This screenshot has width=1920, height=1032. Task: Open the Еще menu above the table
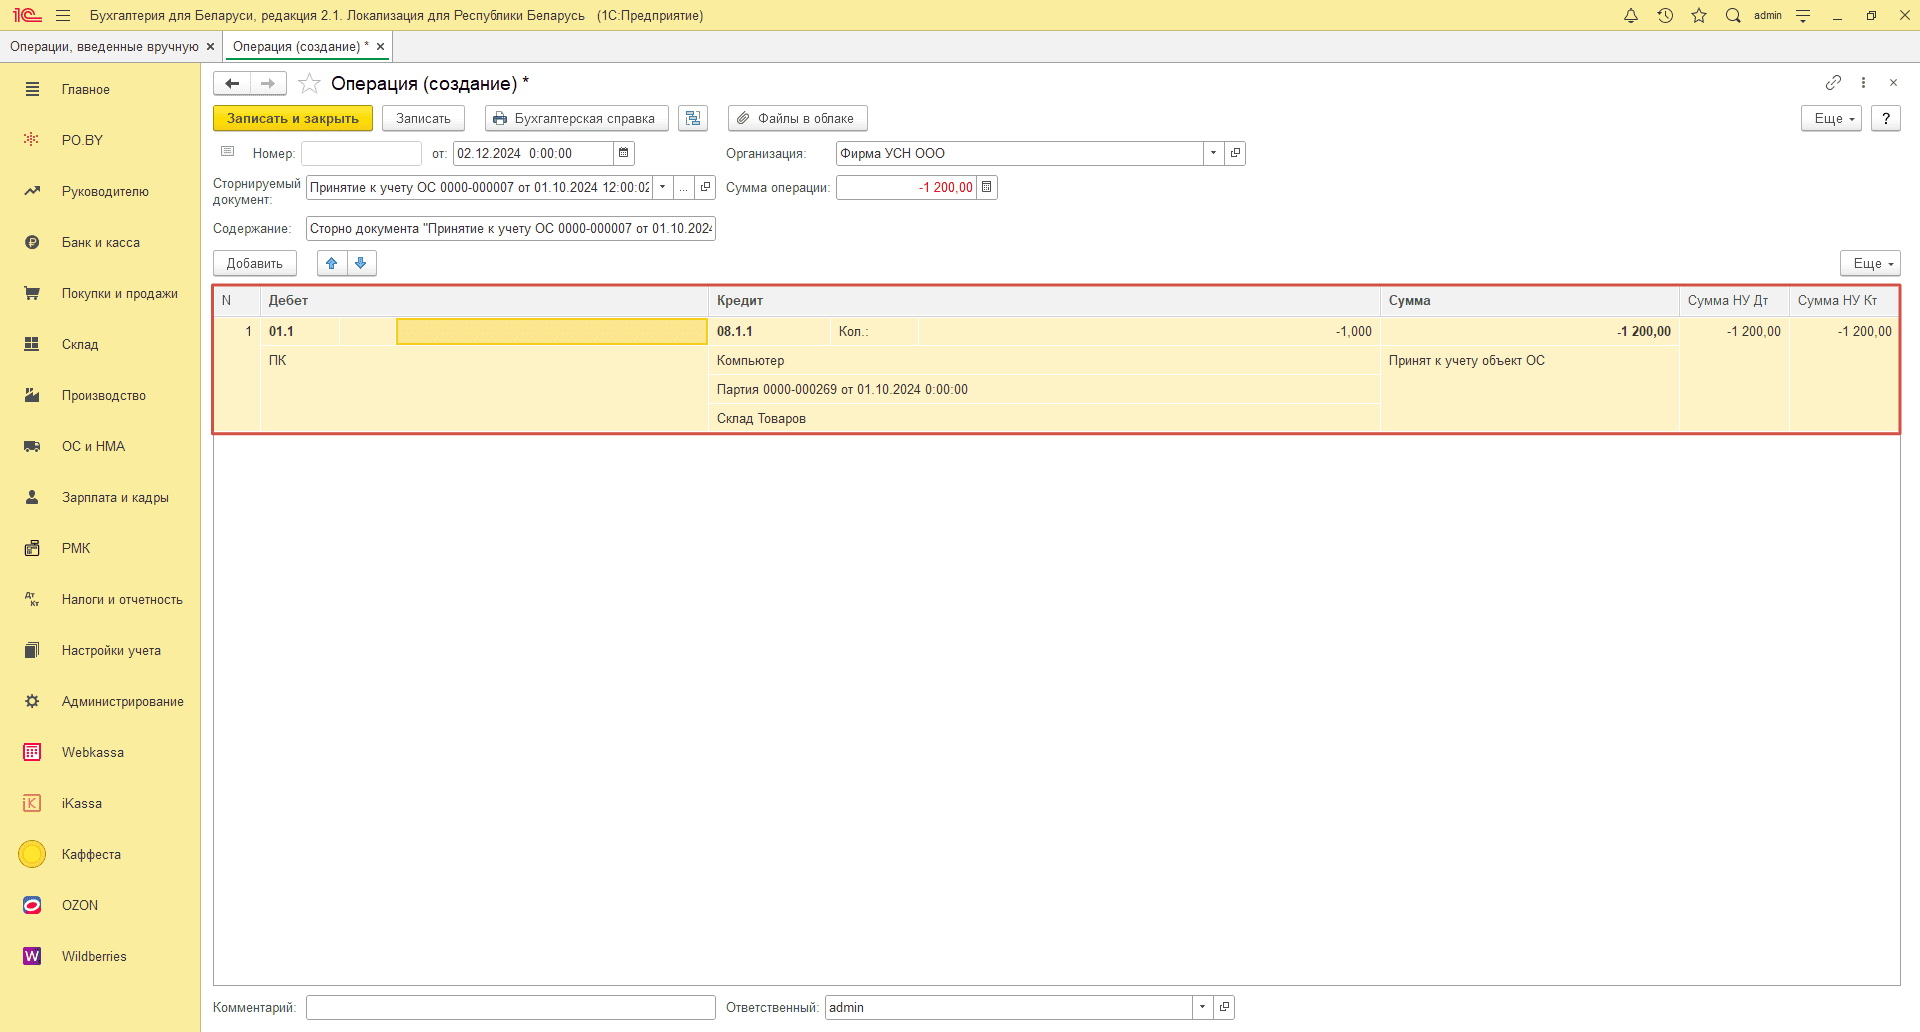click(1869, 263)
